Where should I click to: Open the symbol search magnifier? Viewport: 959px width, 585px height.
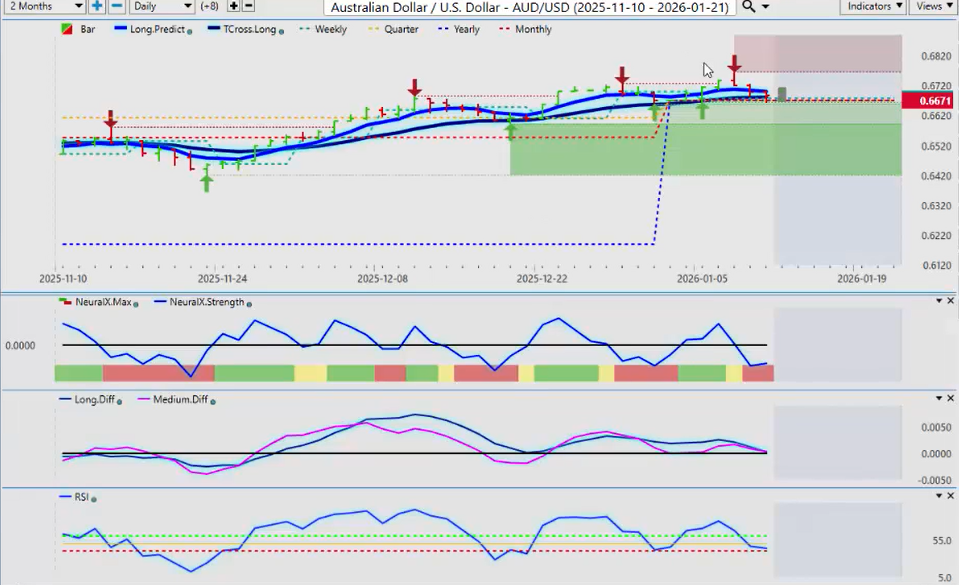[x=749, y=7]
